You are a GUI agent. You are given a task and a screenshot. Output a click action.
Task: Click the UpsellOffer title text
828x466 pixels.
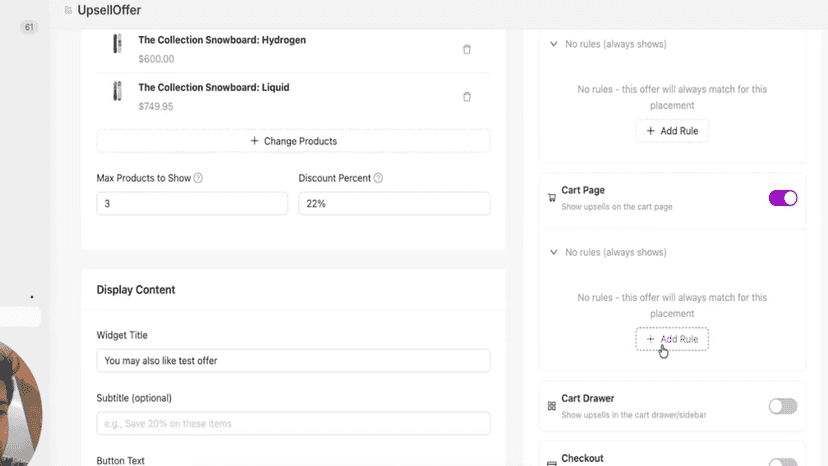[x=109, y=10]
